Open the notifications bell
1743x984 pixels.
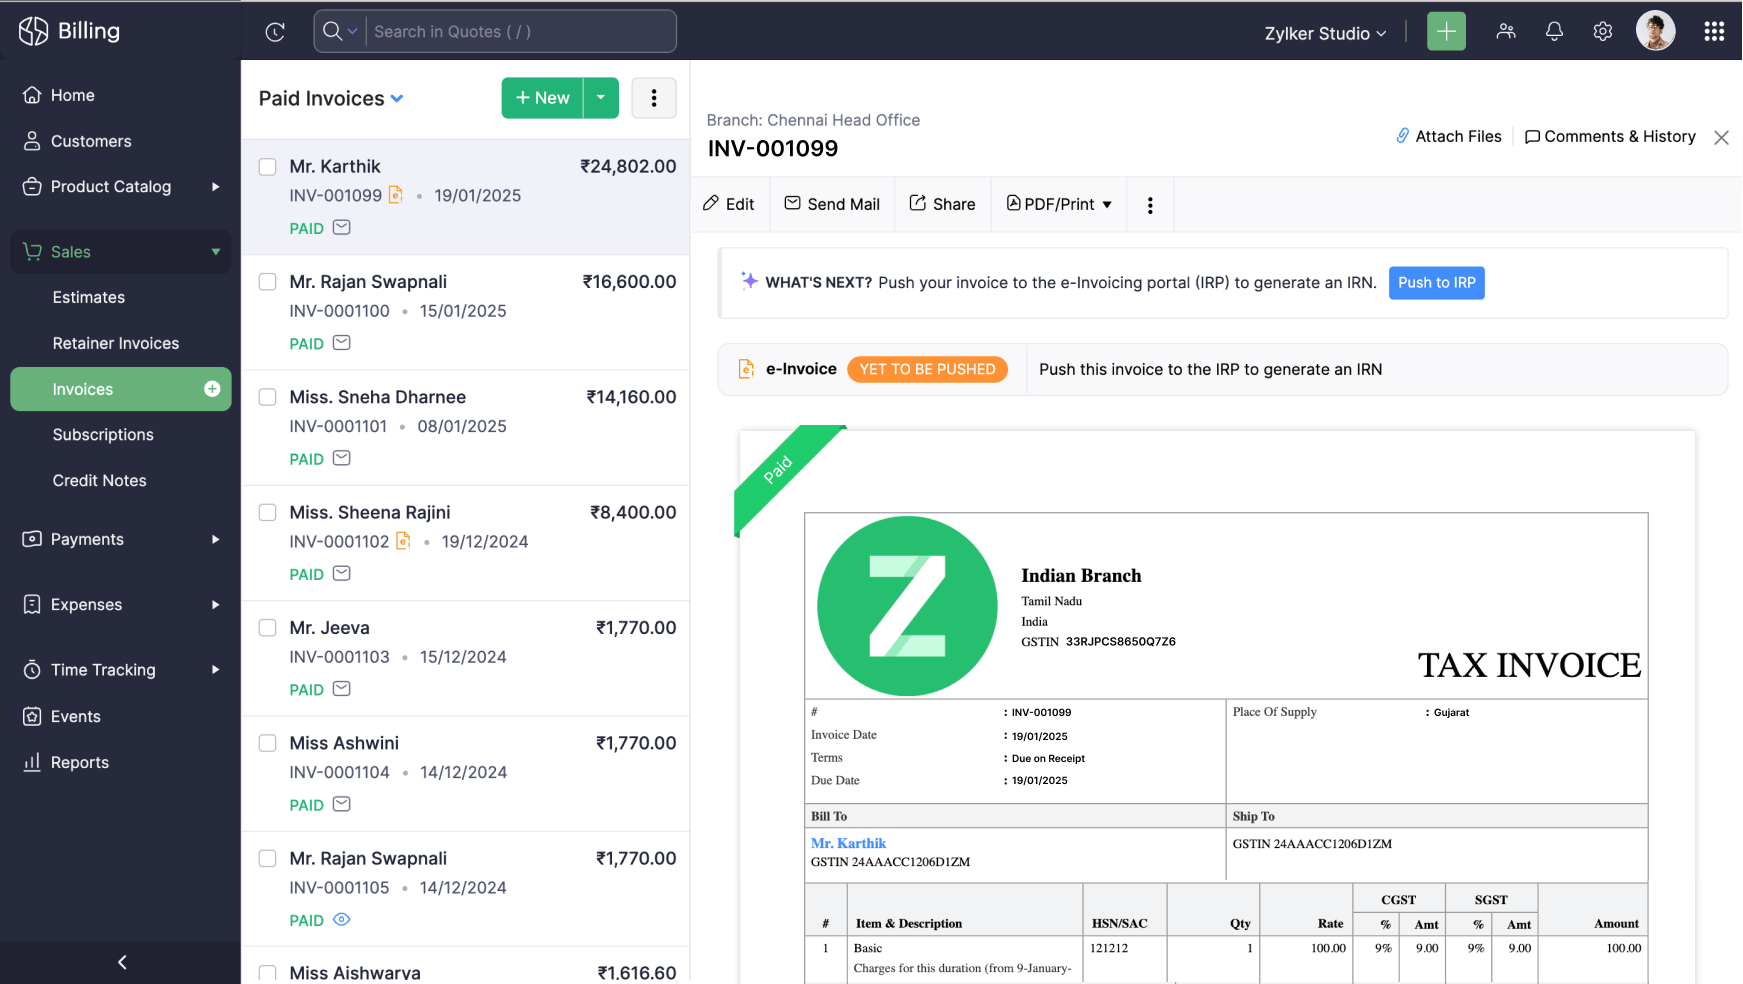click(1554, 32)
